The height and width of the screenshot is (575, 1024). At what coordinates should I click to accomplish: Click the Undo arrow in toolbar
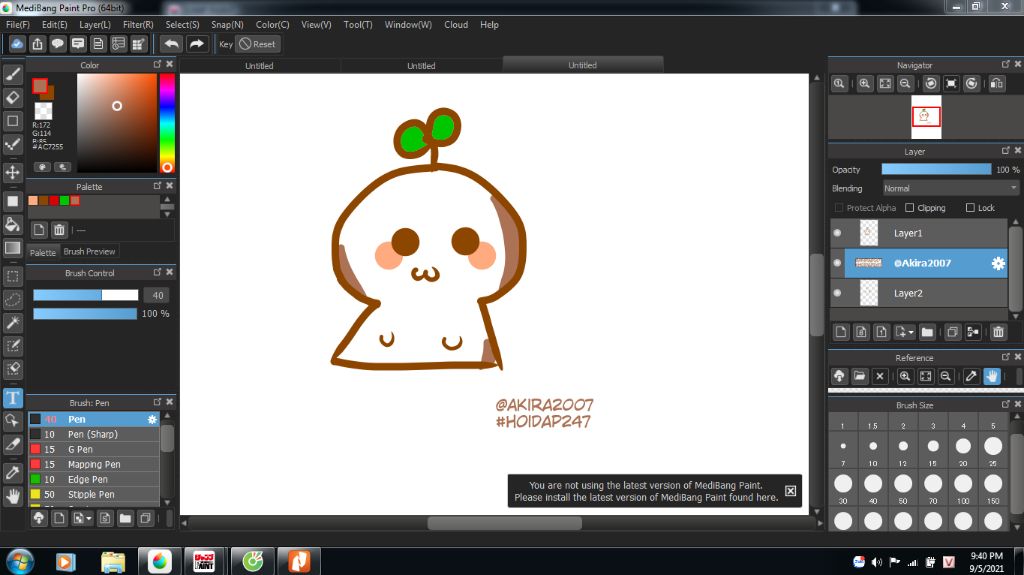[x=171, y=44]
